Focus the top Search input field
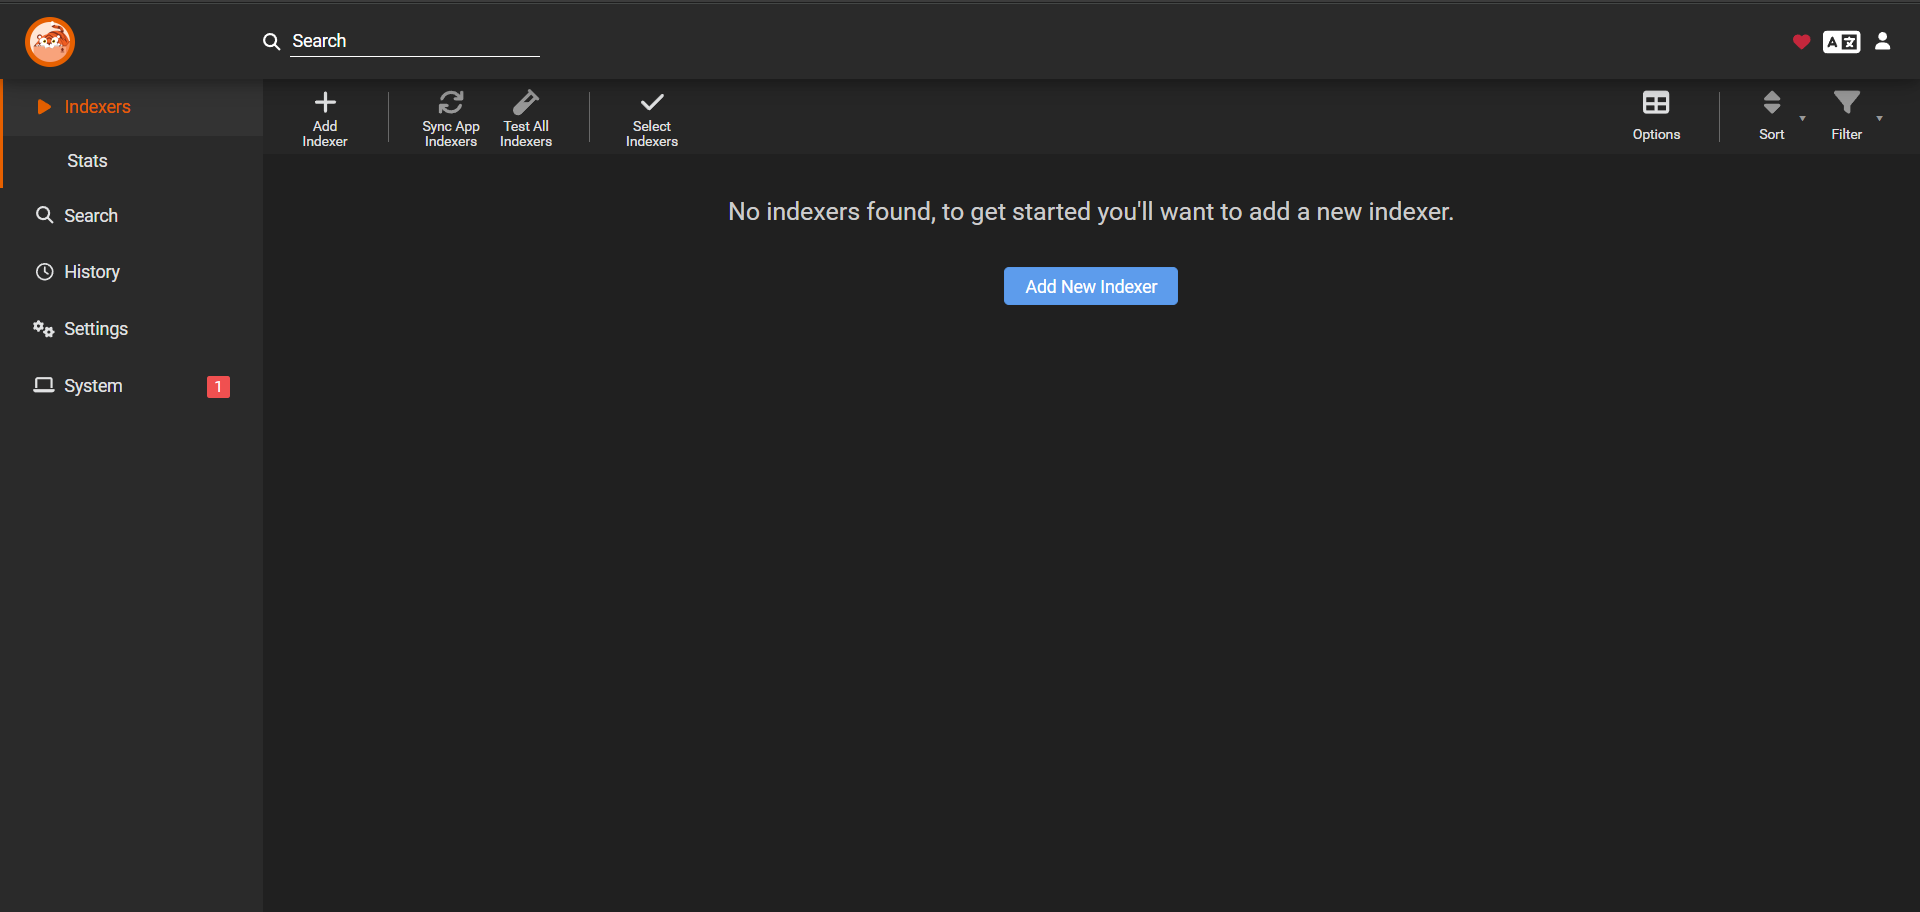 coord(414,41)
